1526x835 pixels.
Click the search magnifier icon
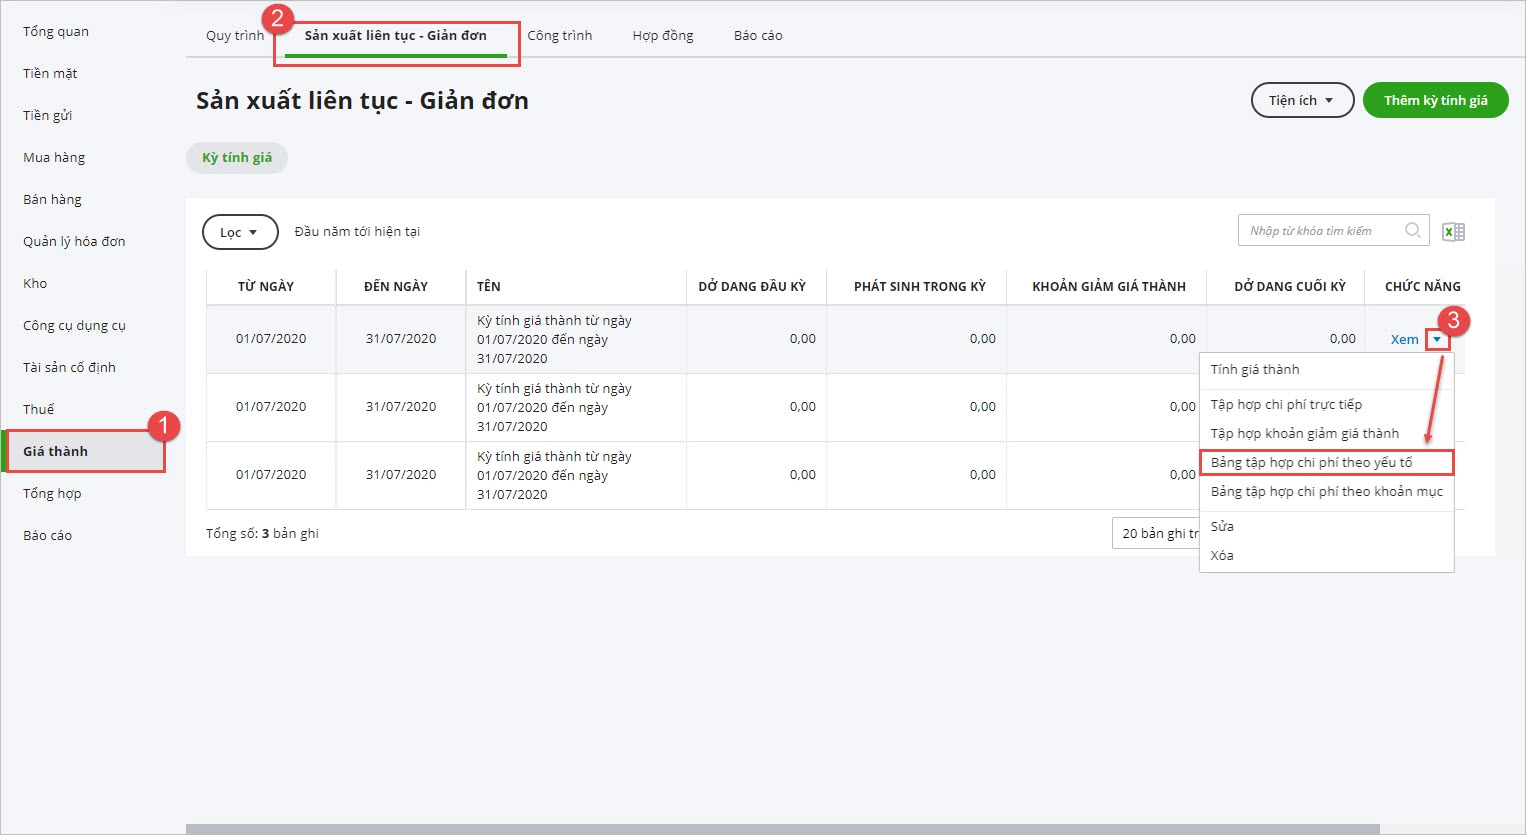[x=1412, y=231]
